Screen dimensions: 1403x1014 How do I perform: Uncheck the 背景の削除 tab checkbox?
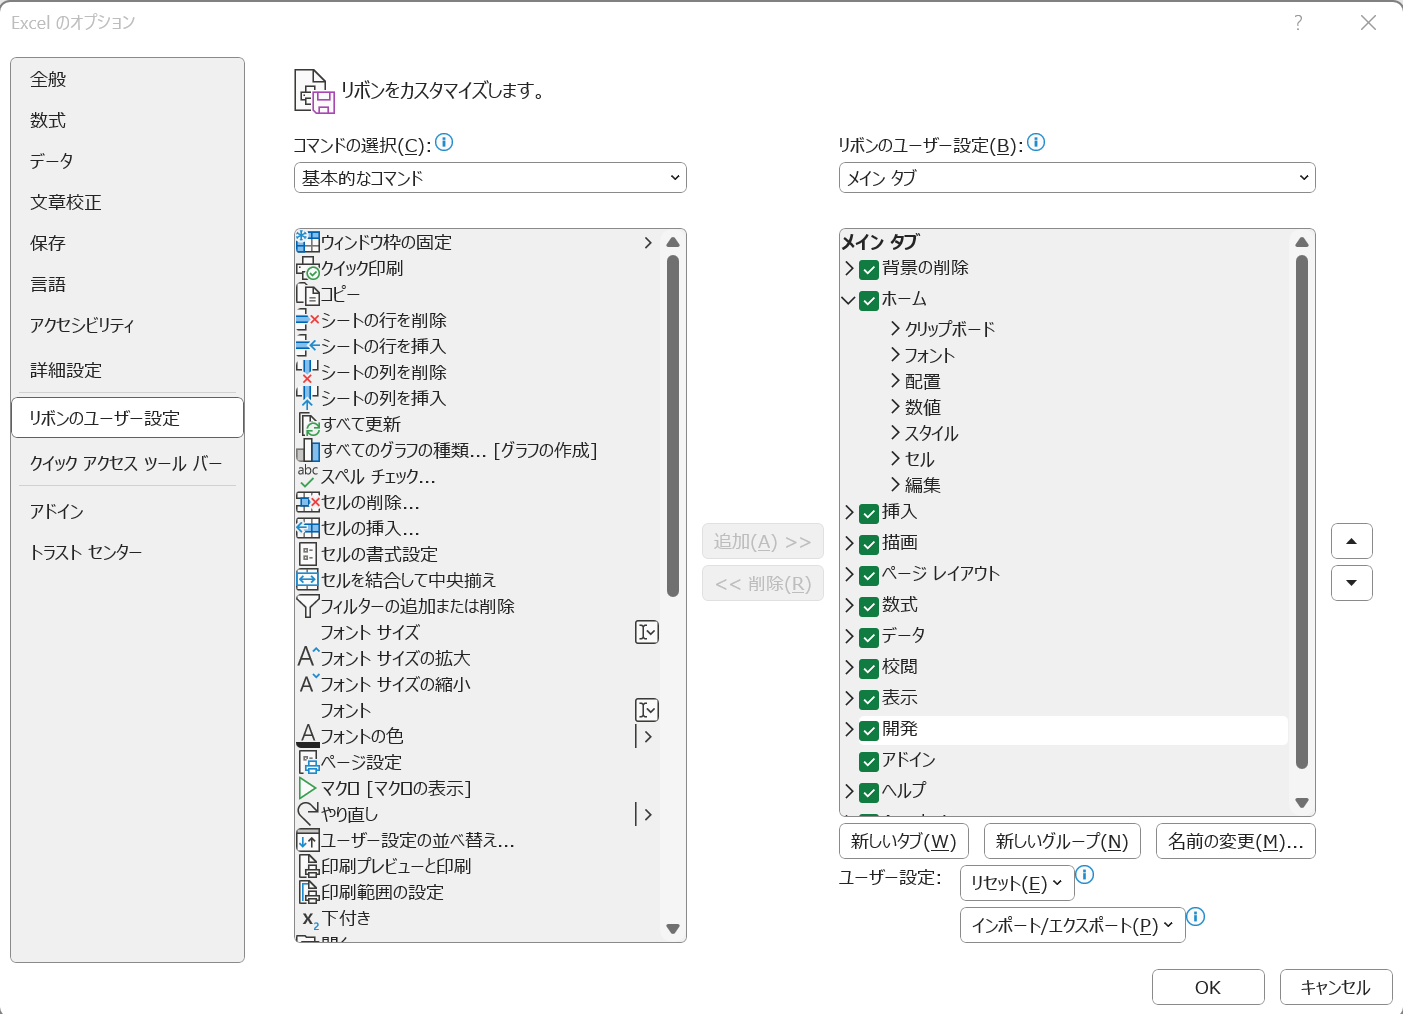(869, 269)
